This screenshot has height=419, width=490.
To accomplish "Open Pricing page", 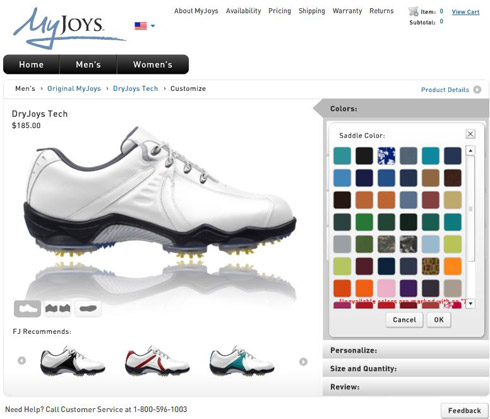I will pos(280,11).
